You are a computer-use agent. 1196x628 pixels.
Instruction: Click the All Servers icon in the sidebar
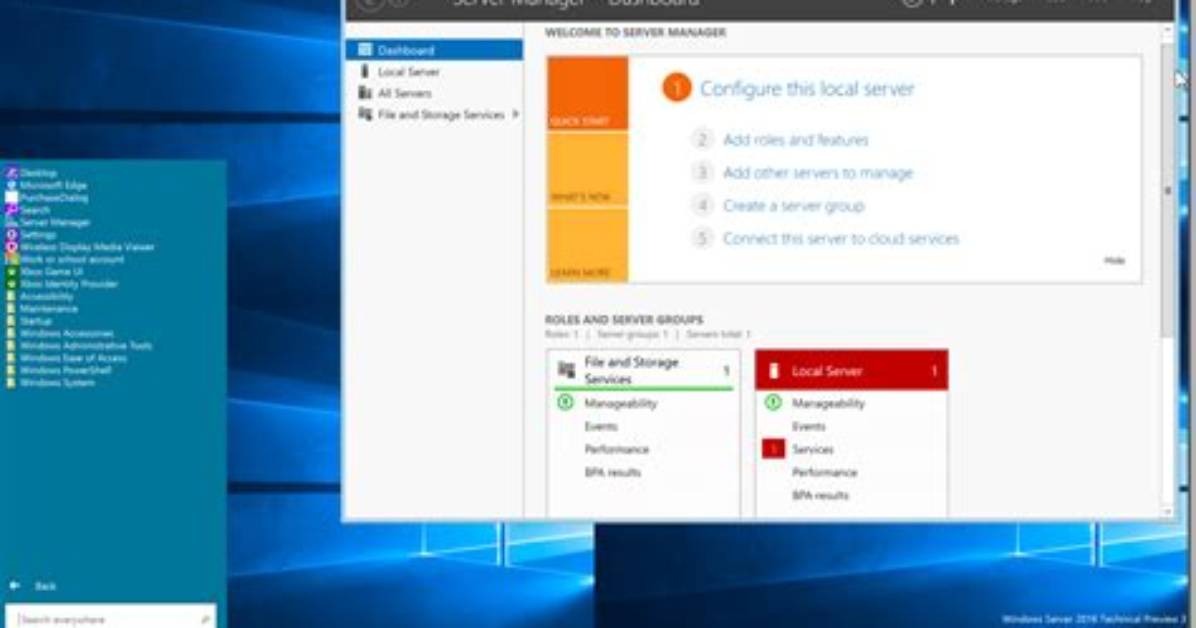(365, 92)
